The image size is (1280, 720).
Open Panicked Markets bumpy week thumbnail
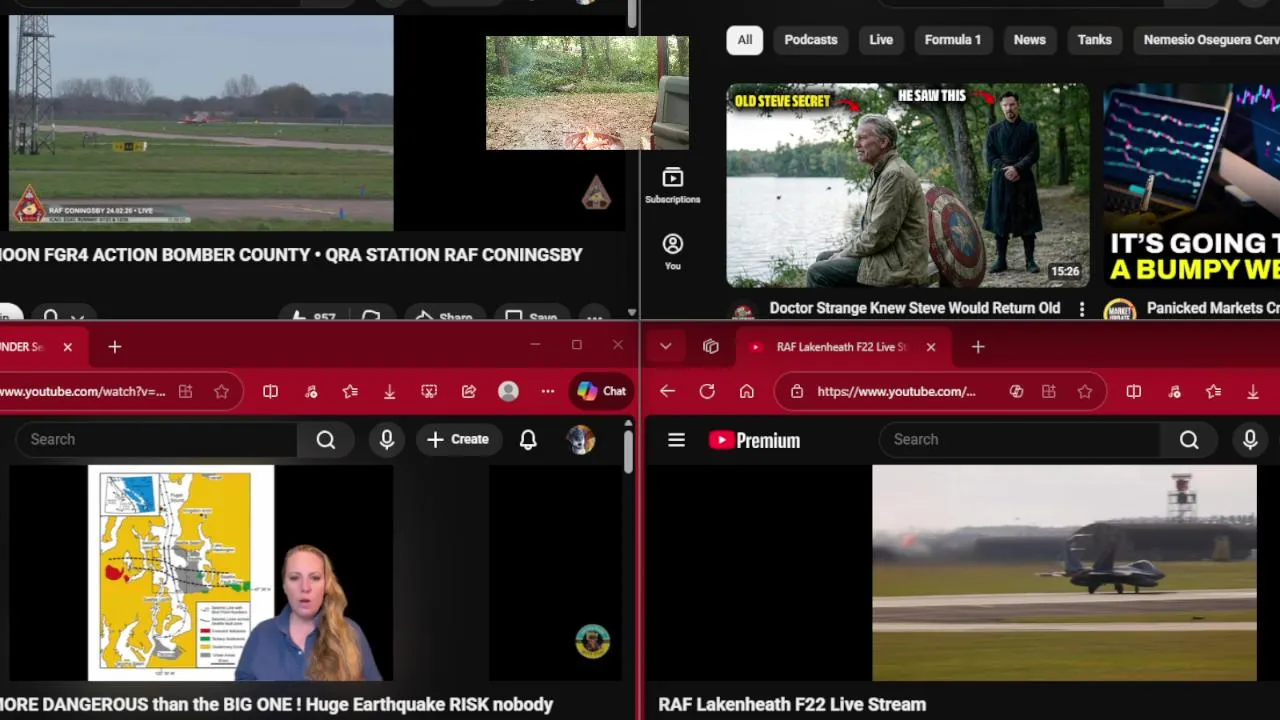pyautogui.click(x=1192, y=185)
